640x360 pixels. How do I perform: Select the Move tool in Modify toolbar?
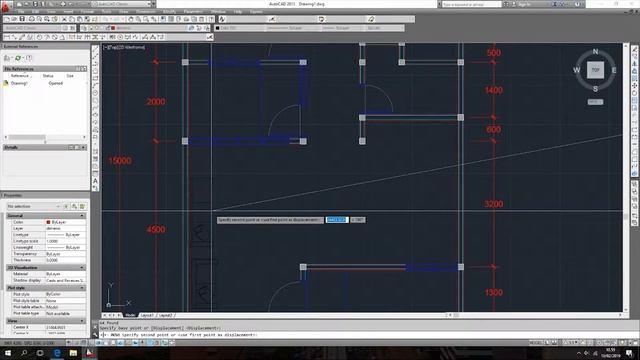(635, 86)
